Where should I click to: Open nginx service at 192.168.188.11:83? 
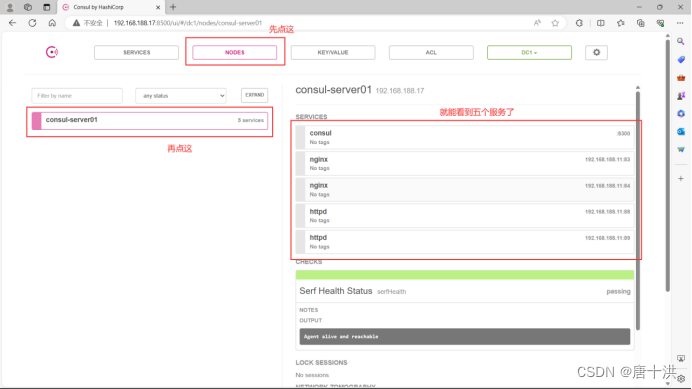coord(465,163)
